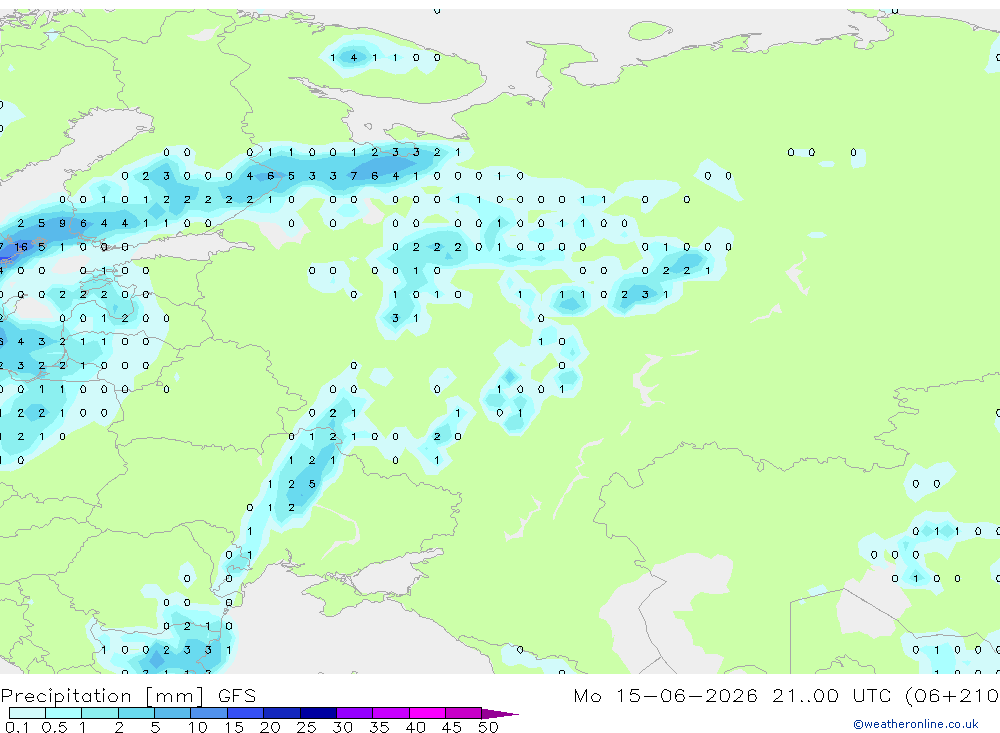Click the 45–50 mm legend color box
The width and height of the screenshot is (1000, 733).
464,713
